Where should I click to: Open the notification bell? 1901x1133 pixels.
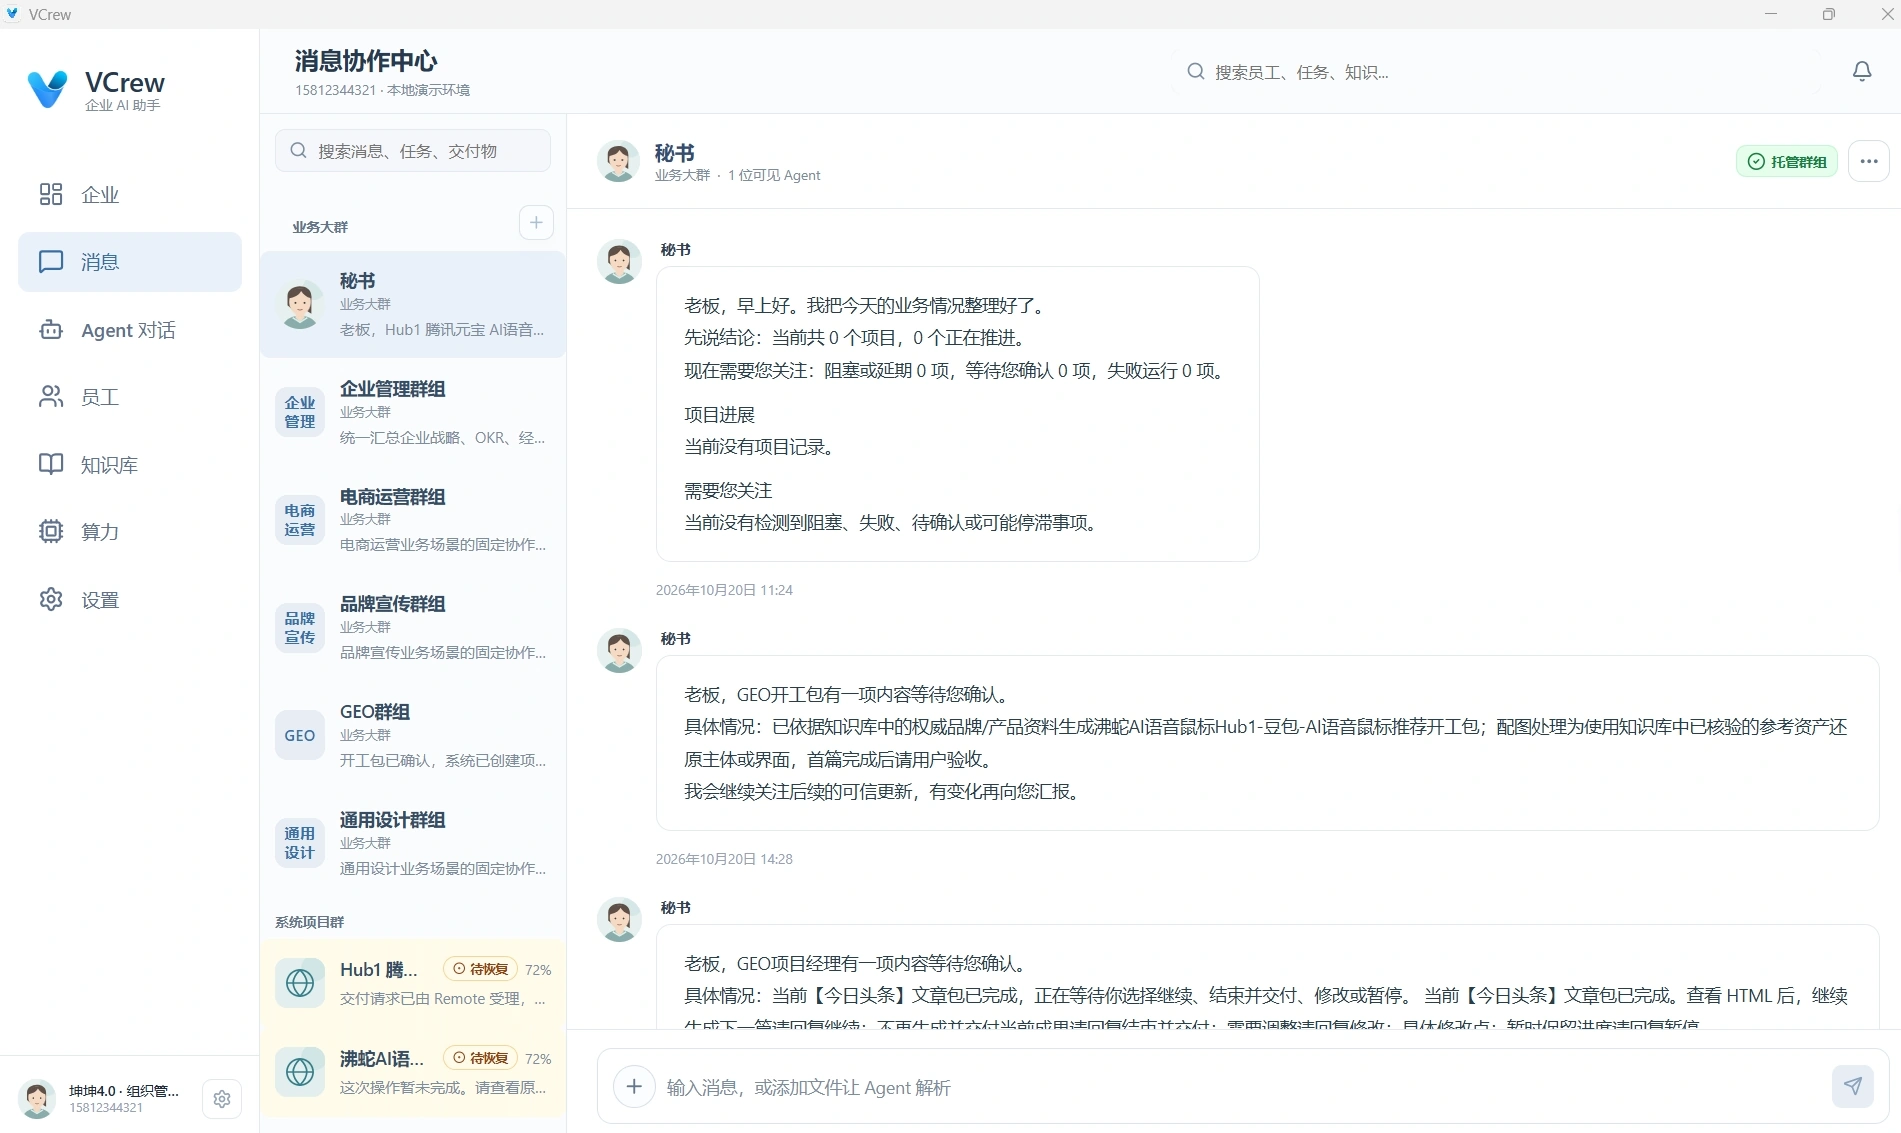pos(1861,71)
